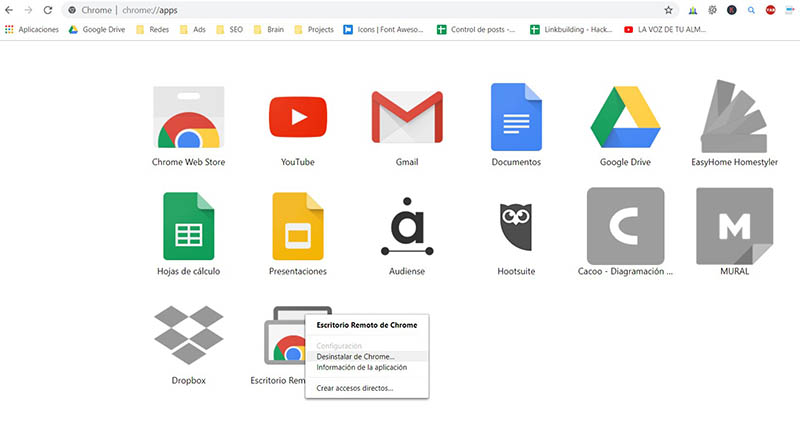The height and width of the screenshot is (447, 800).
Task: Open Hojas de cálculo app
Action: coord(188,226)
